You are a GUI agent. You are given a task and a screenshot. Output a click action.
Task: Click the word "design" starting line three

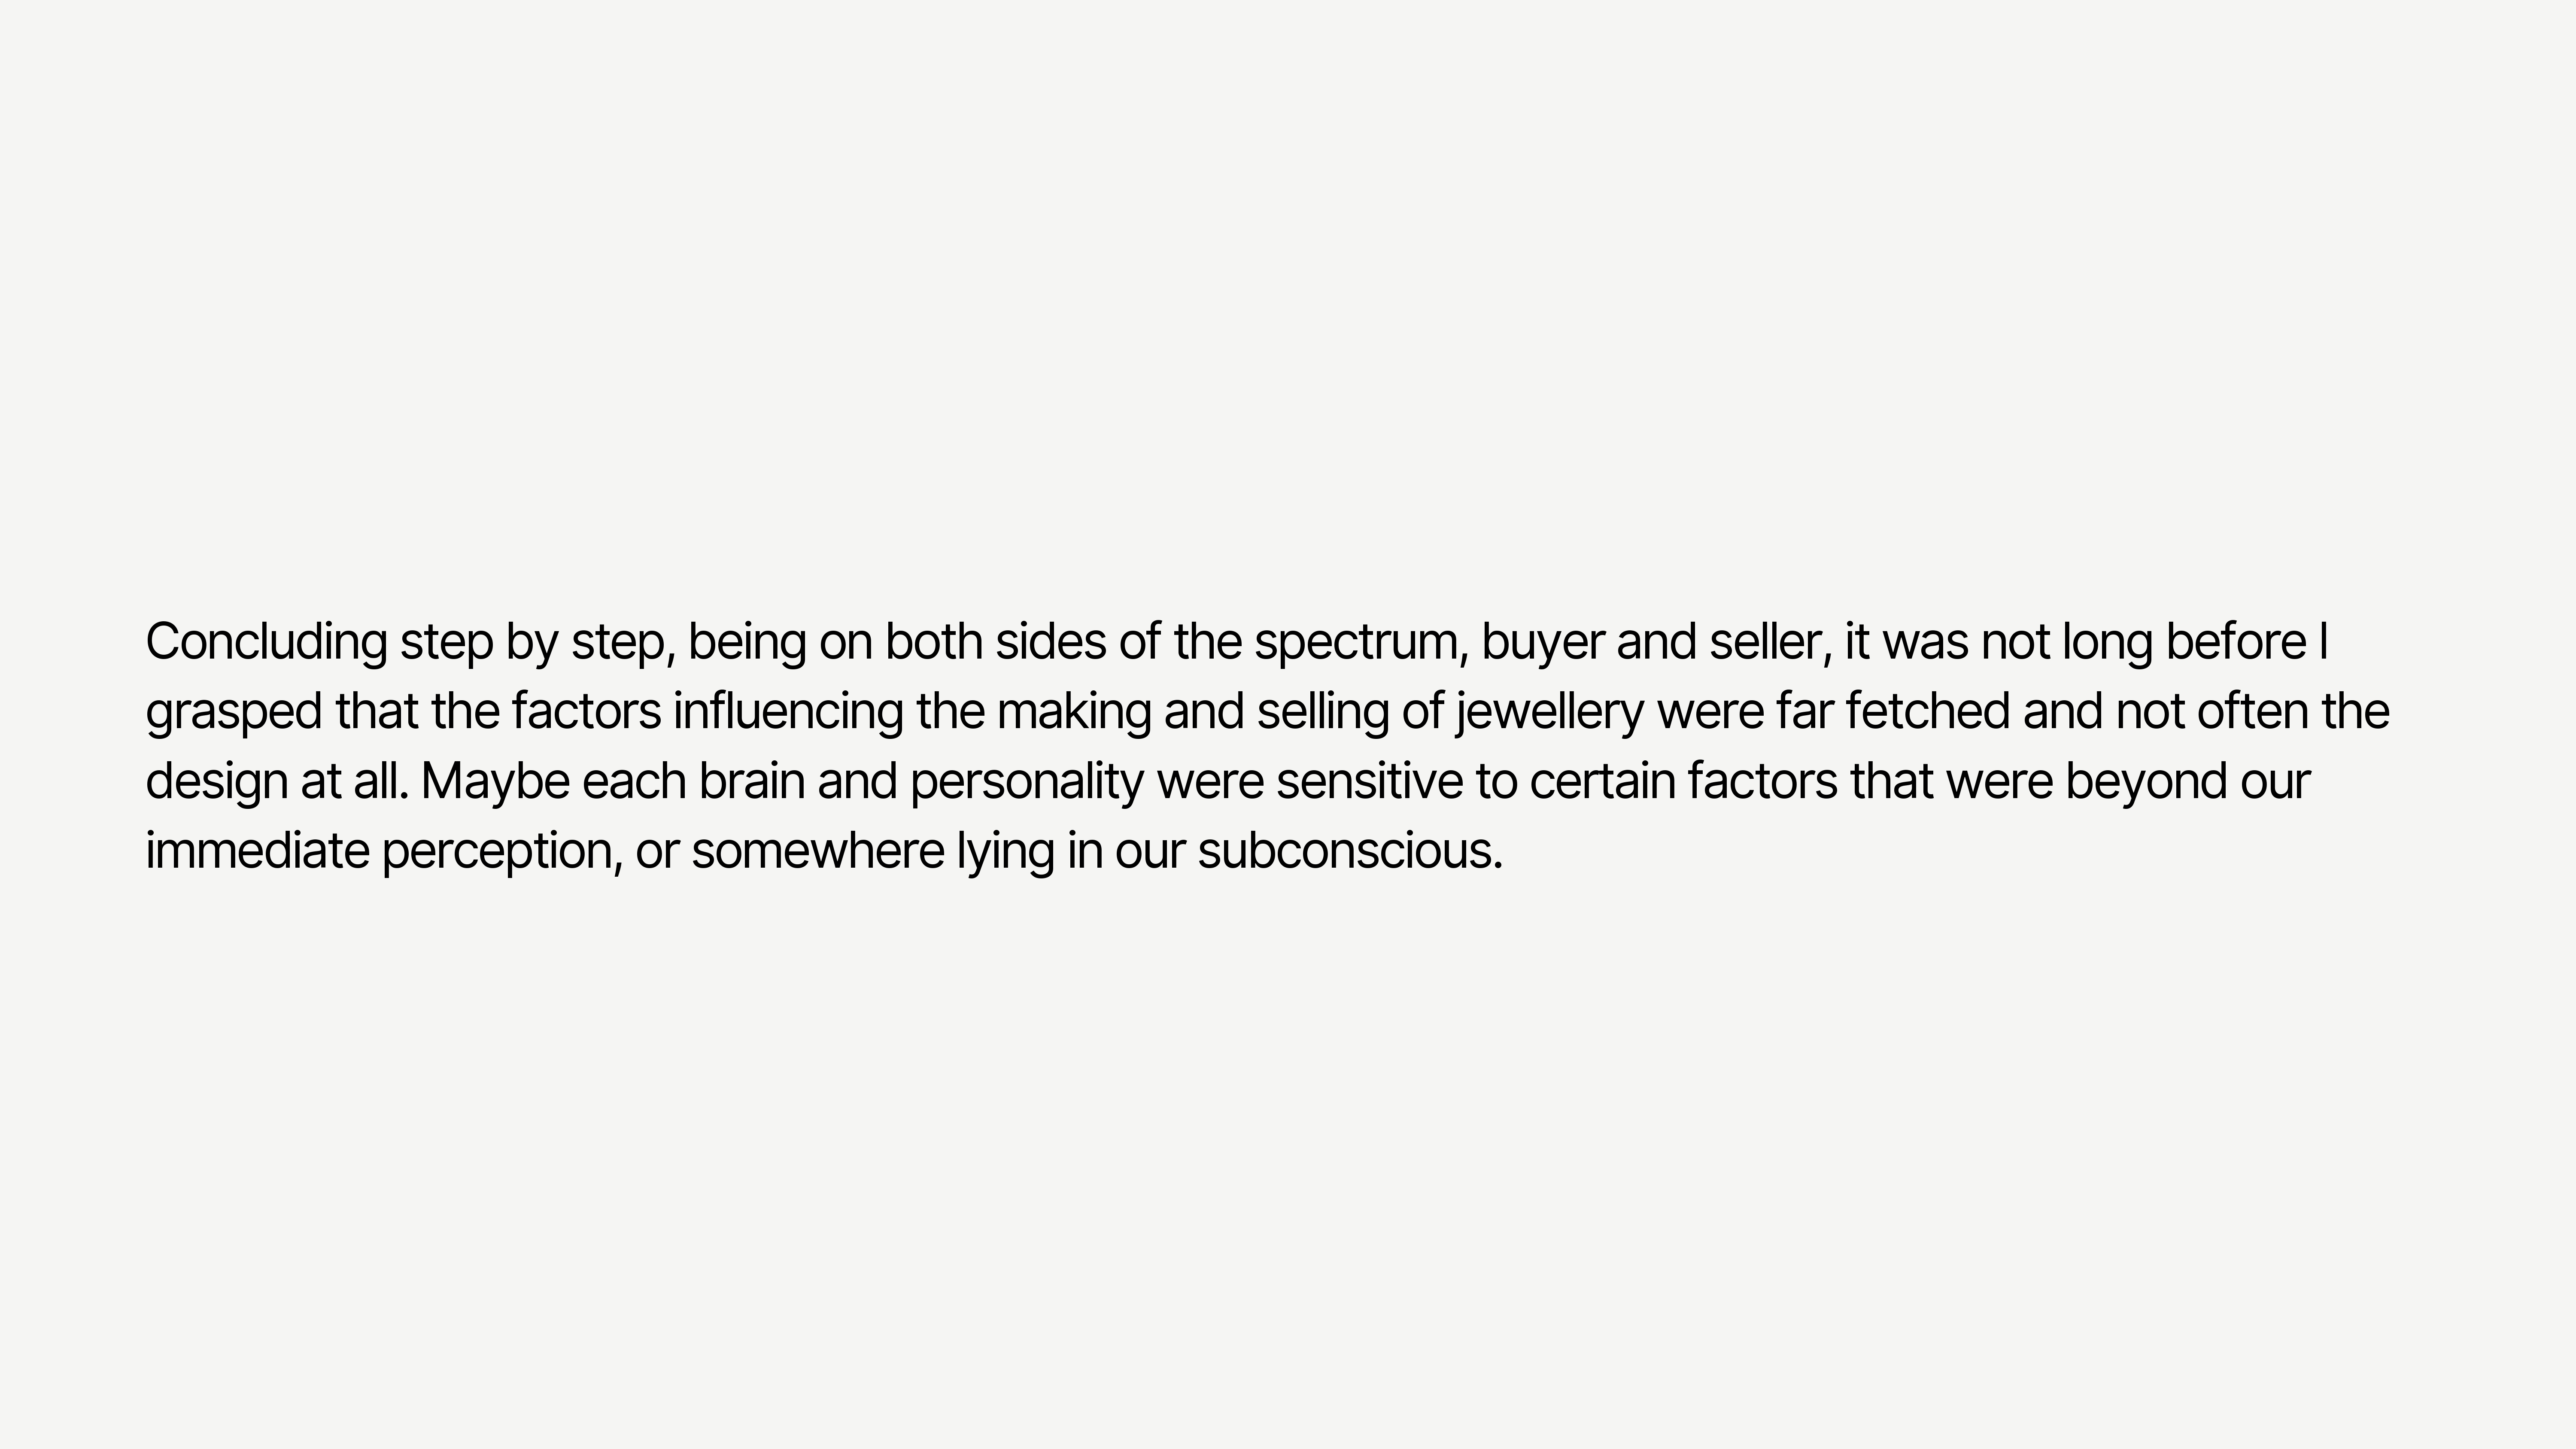217,782
